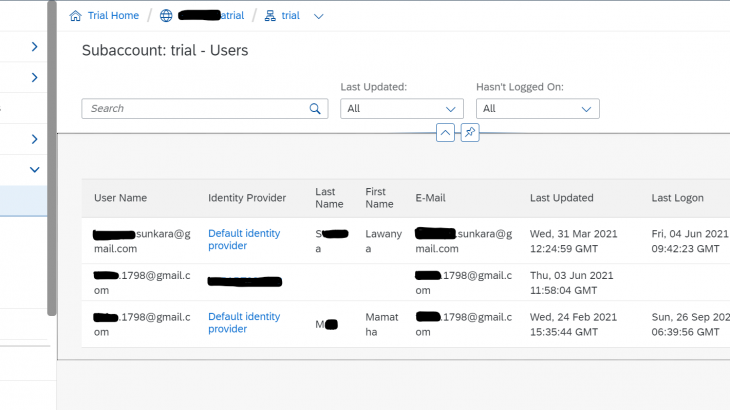Click 'Thu, 03 Jun 2021 11:58:04 GMT' cell

[572, 282]
